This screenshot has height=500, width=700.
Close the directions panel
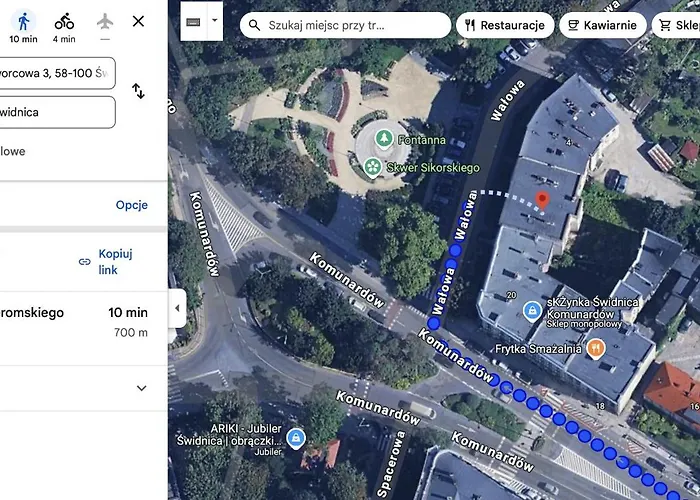coord(138,21)
